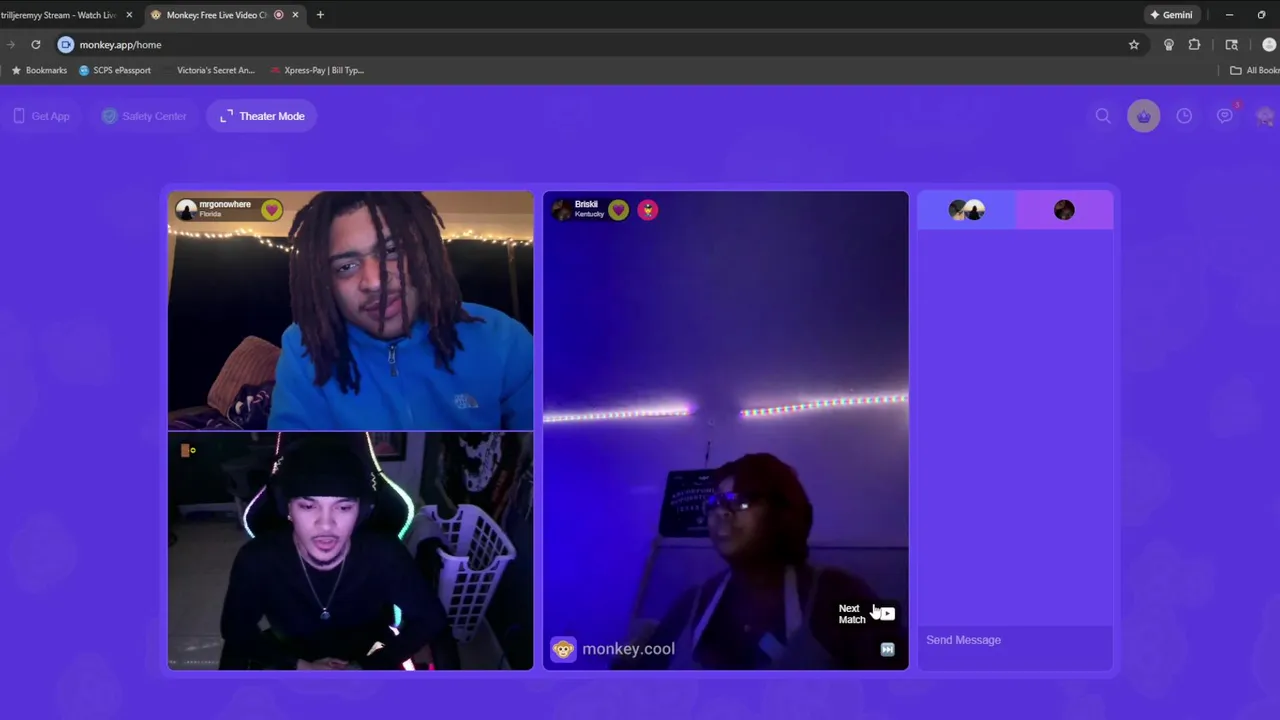Click the heart badge next to mrgonowhere
Viewport: 1280px width, 720px height.
(x=271, y=210)
